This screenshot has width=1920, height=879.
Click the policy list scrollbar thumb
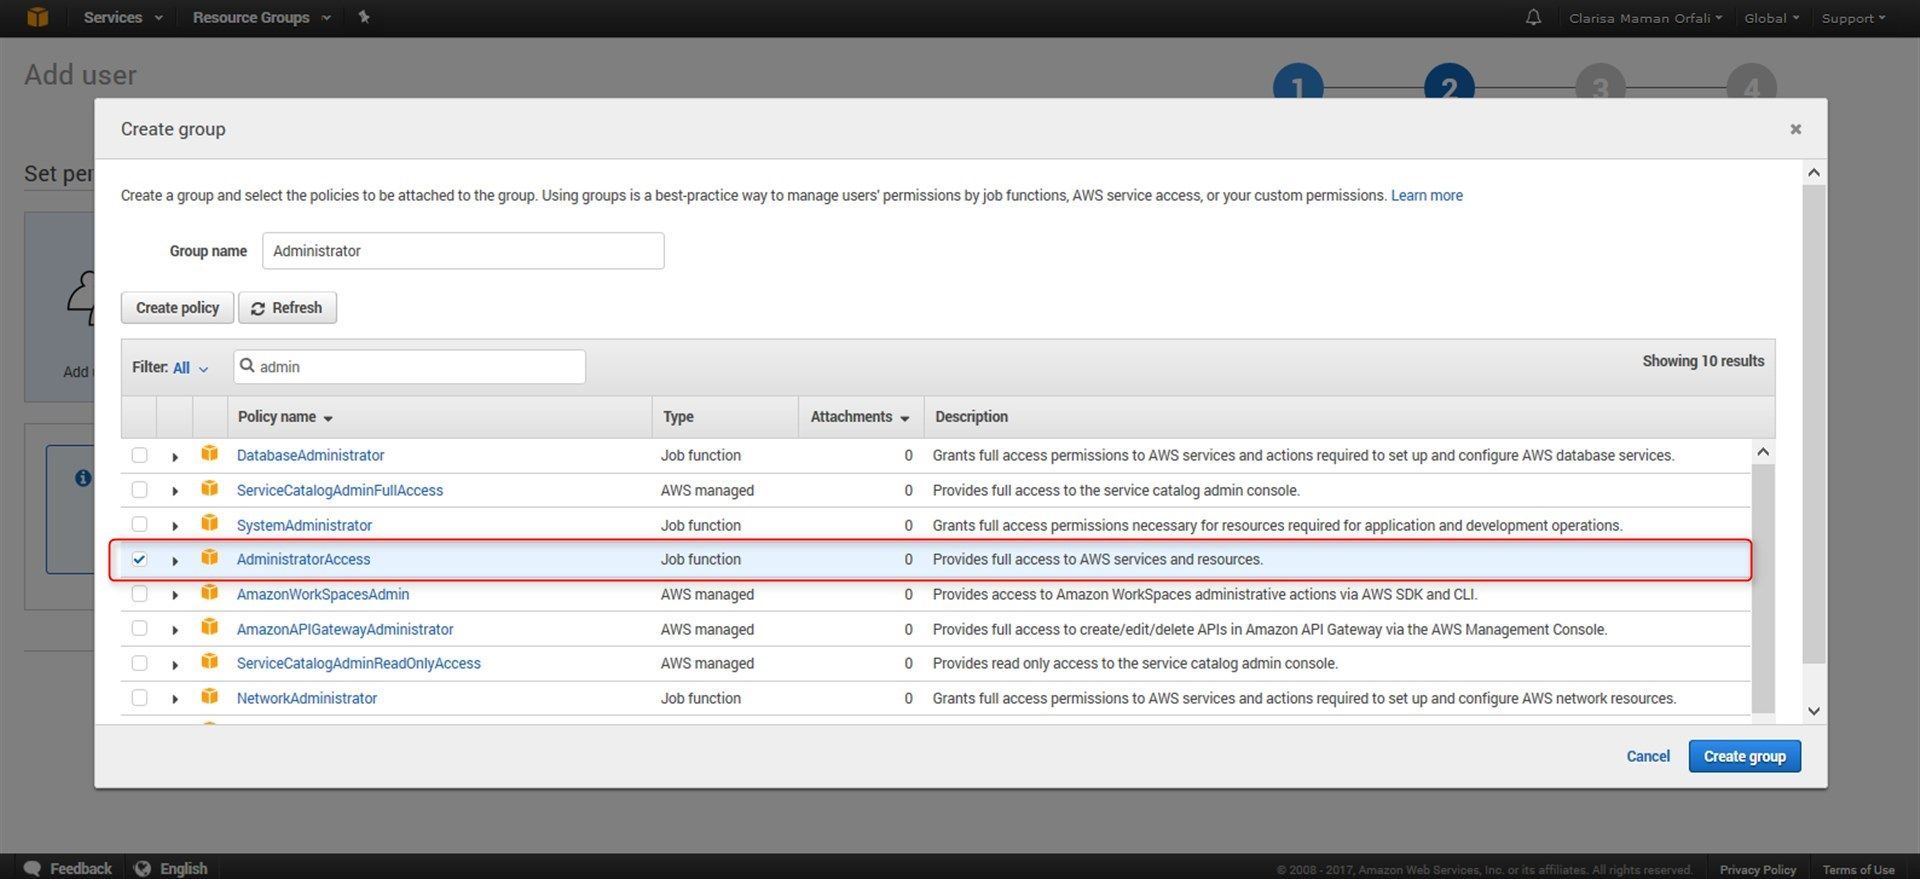[1763, 589]
